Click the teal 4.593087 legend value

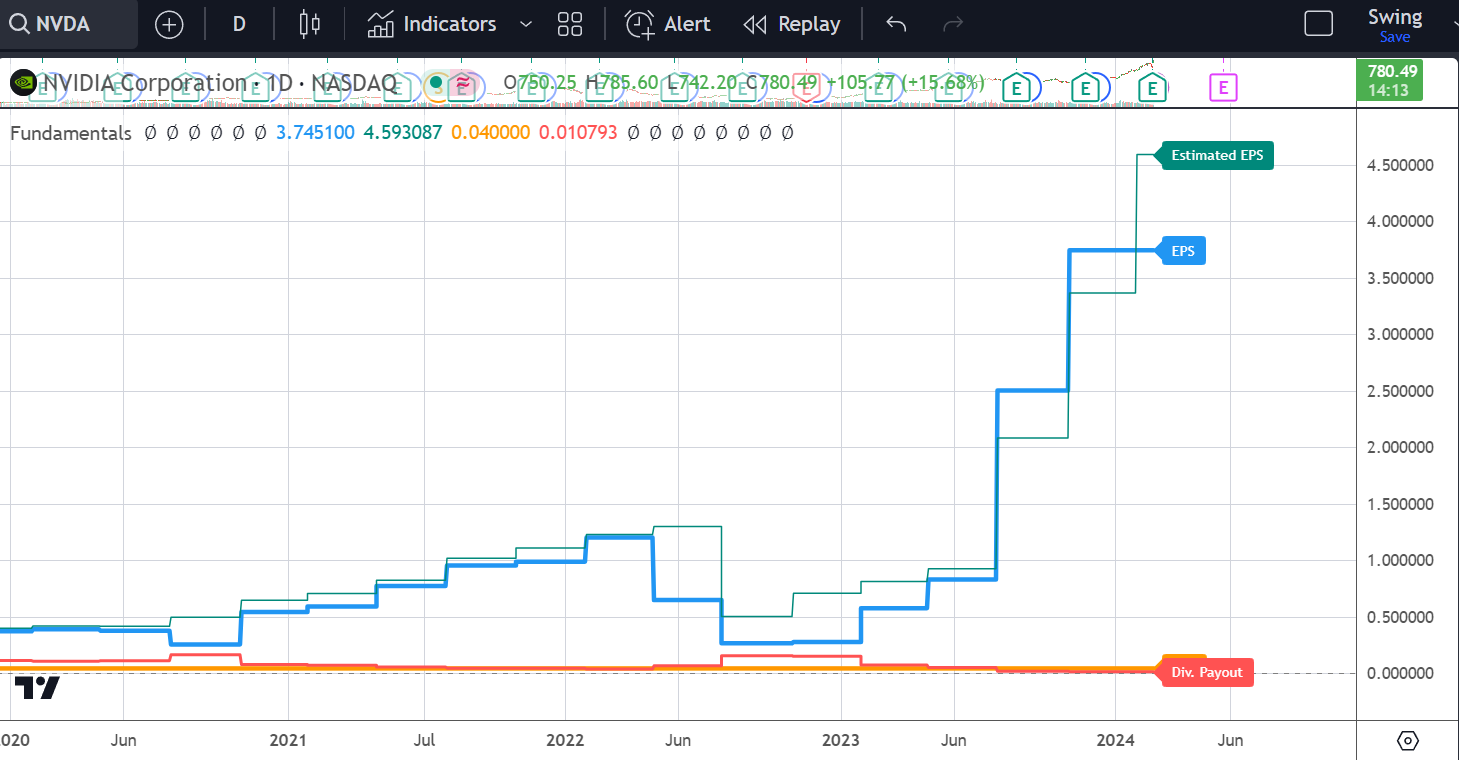(402, 132)
